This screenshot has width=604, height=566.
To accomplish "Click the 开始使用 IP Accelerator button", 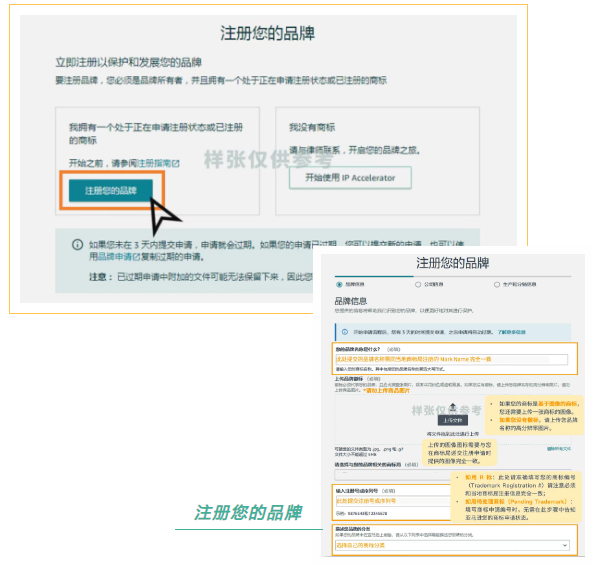I will point(350,178).
